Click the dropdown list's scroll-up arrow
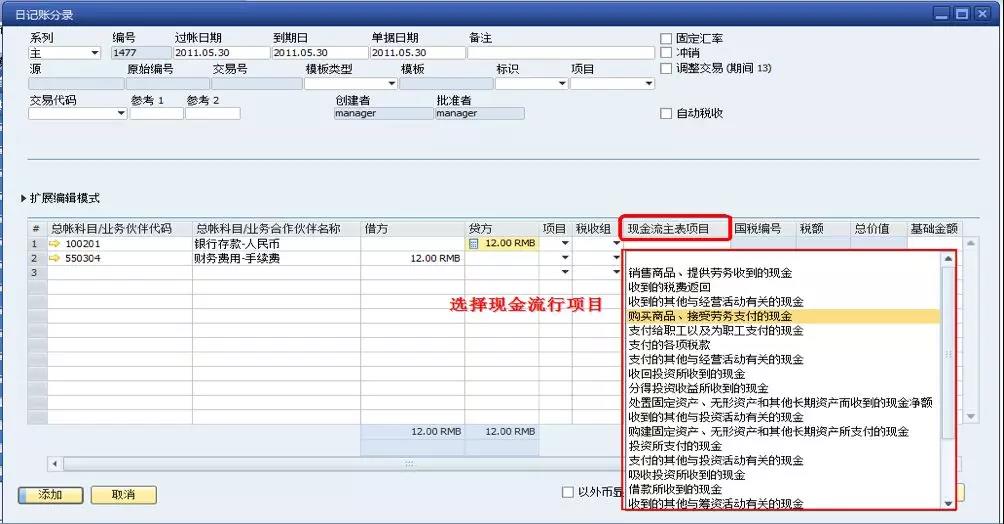The width and height of the screenshot is (1004, 524). [x=948, y=259]
